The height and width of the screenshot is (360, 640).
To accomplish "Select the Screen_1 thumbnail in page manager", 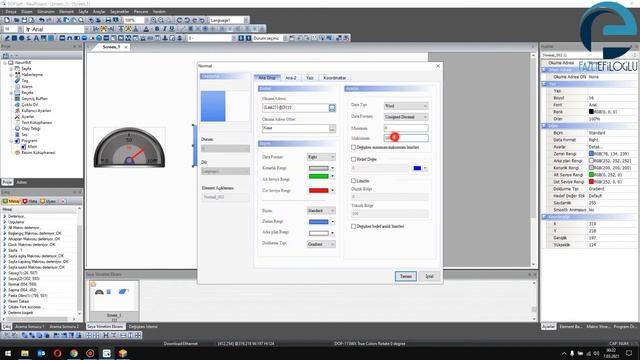I will coord(114,301).
